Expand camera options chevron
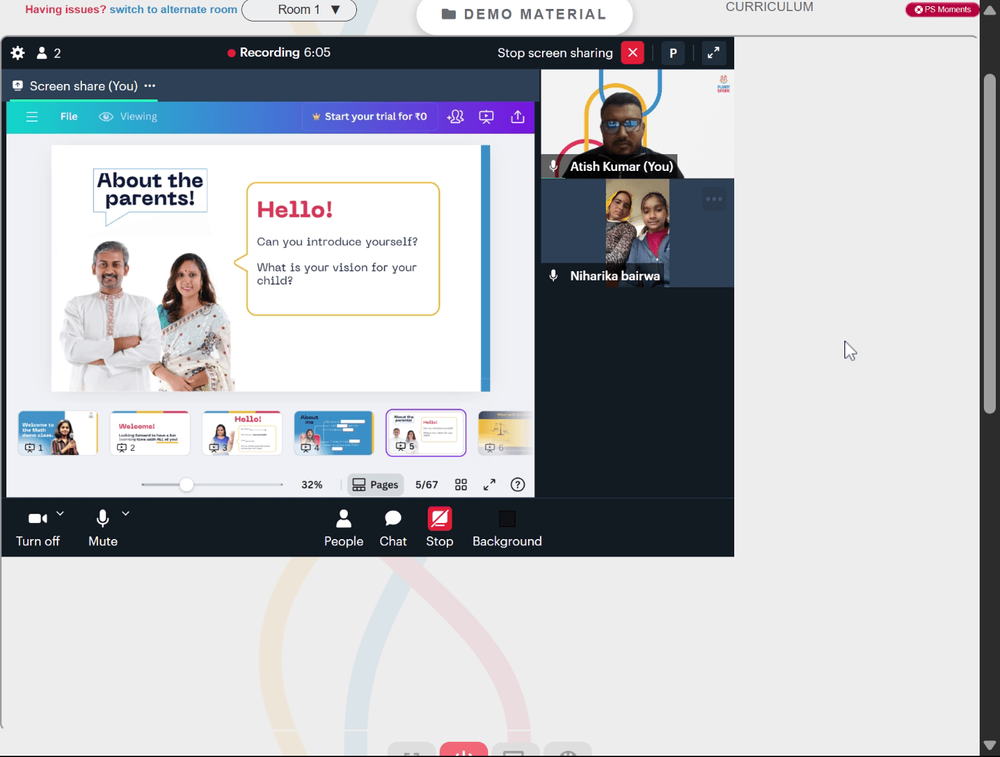The height and width of the screenshot is (757, 1000). click(60, 513)
